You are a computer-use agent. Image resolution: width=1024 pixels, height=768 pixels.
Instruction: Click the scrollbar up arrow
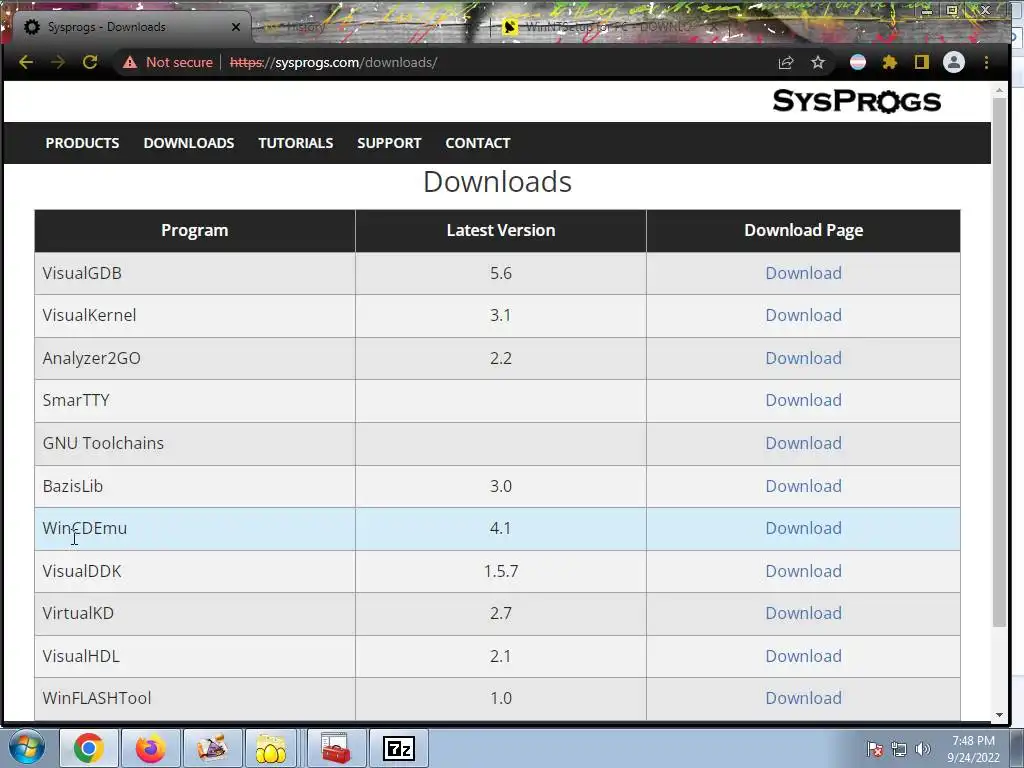pyautogui.click(x=999, y=90)
